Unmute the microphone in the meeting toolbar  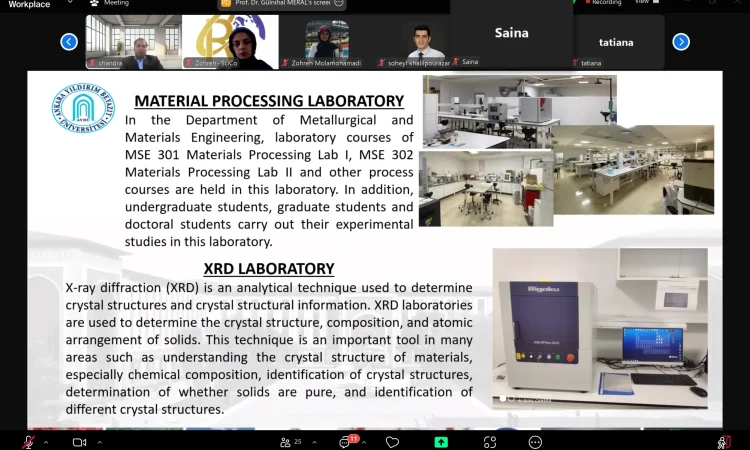click(x=28, y=442)
